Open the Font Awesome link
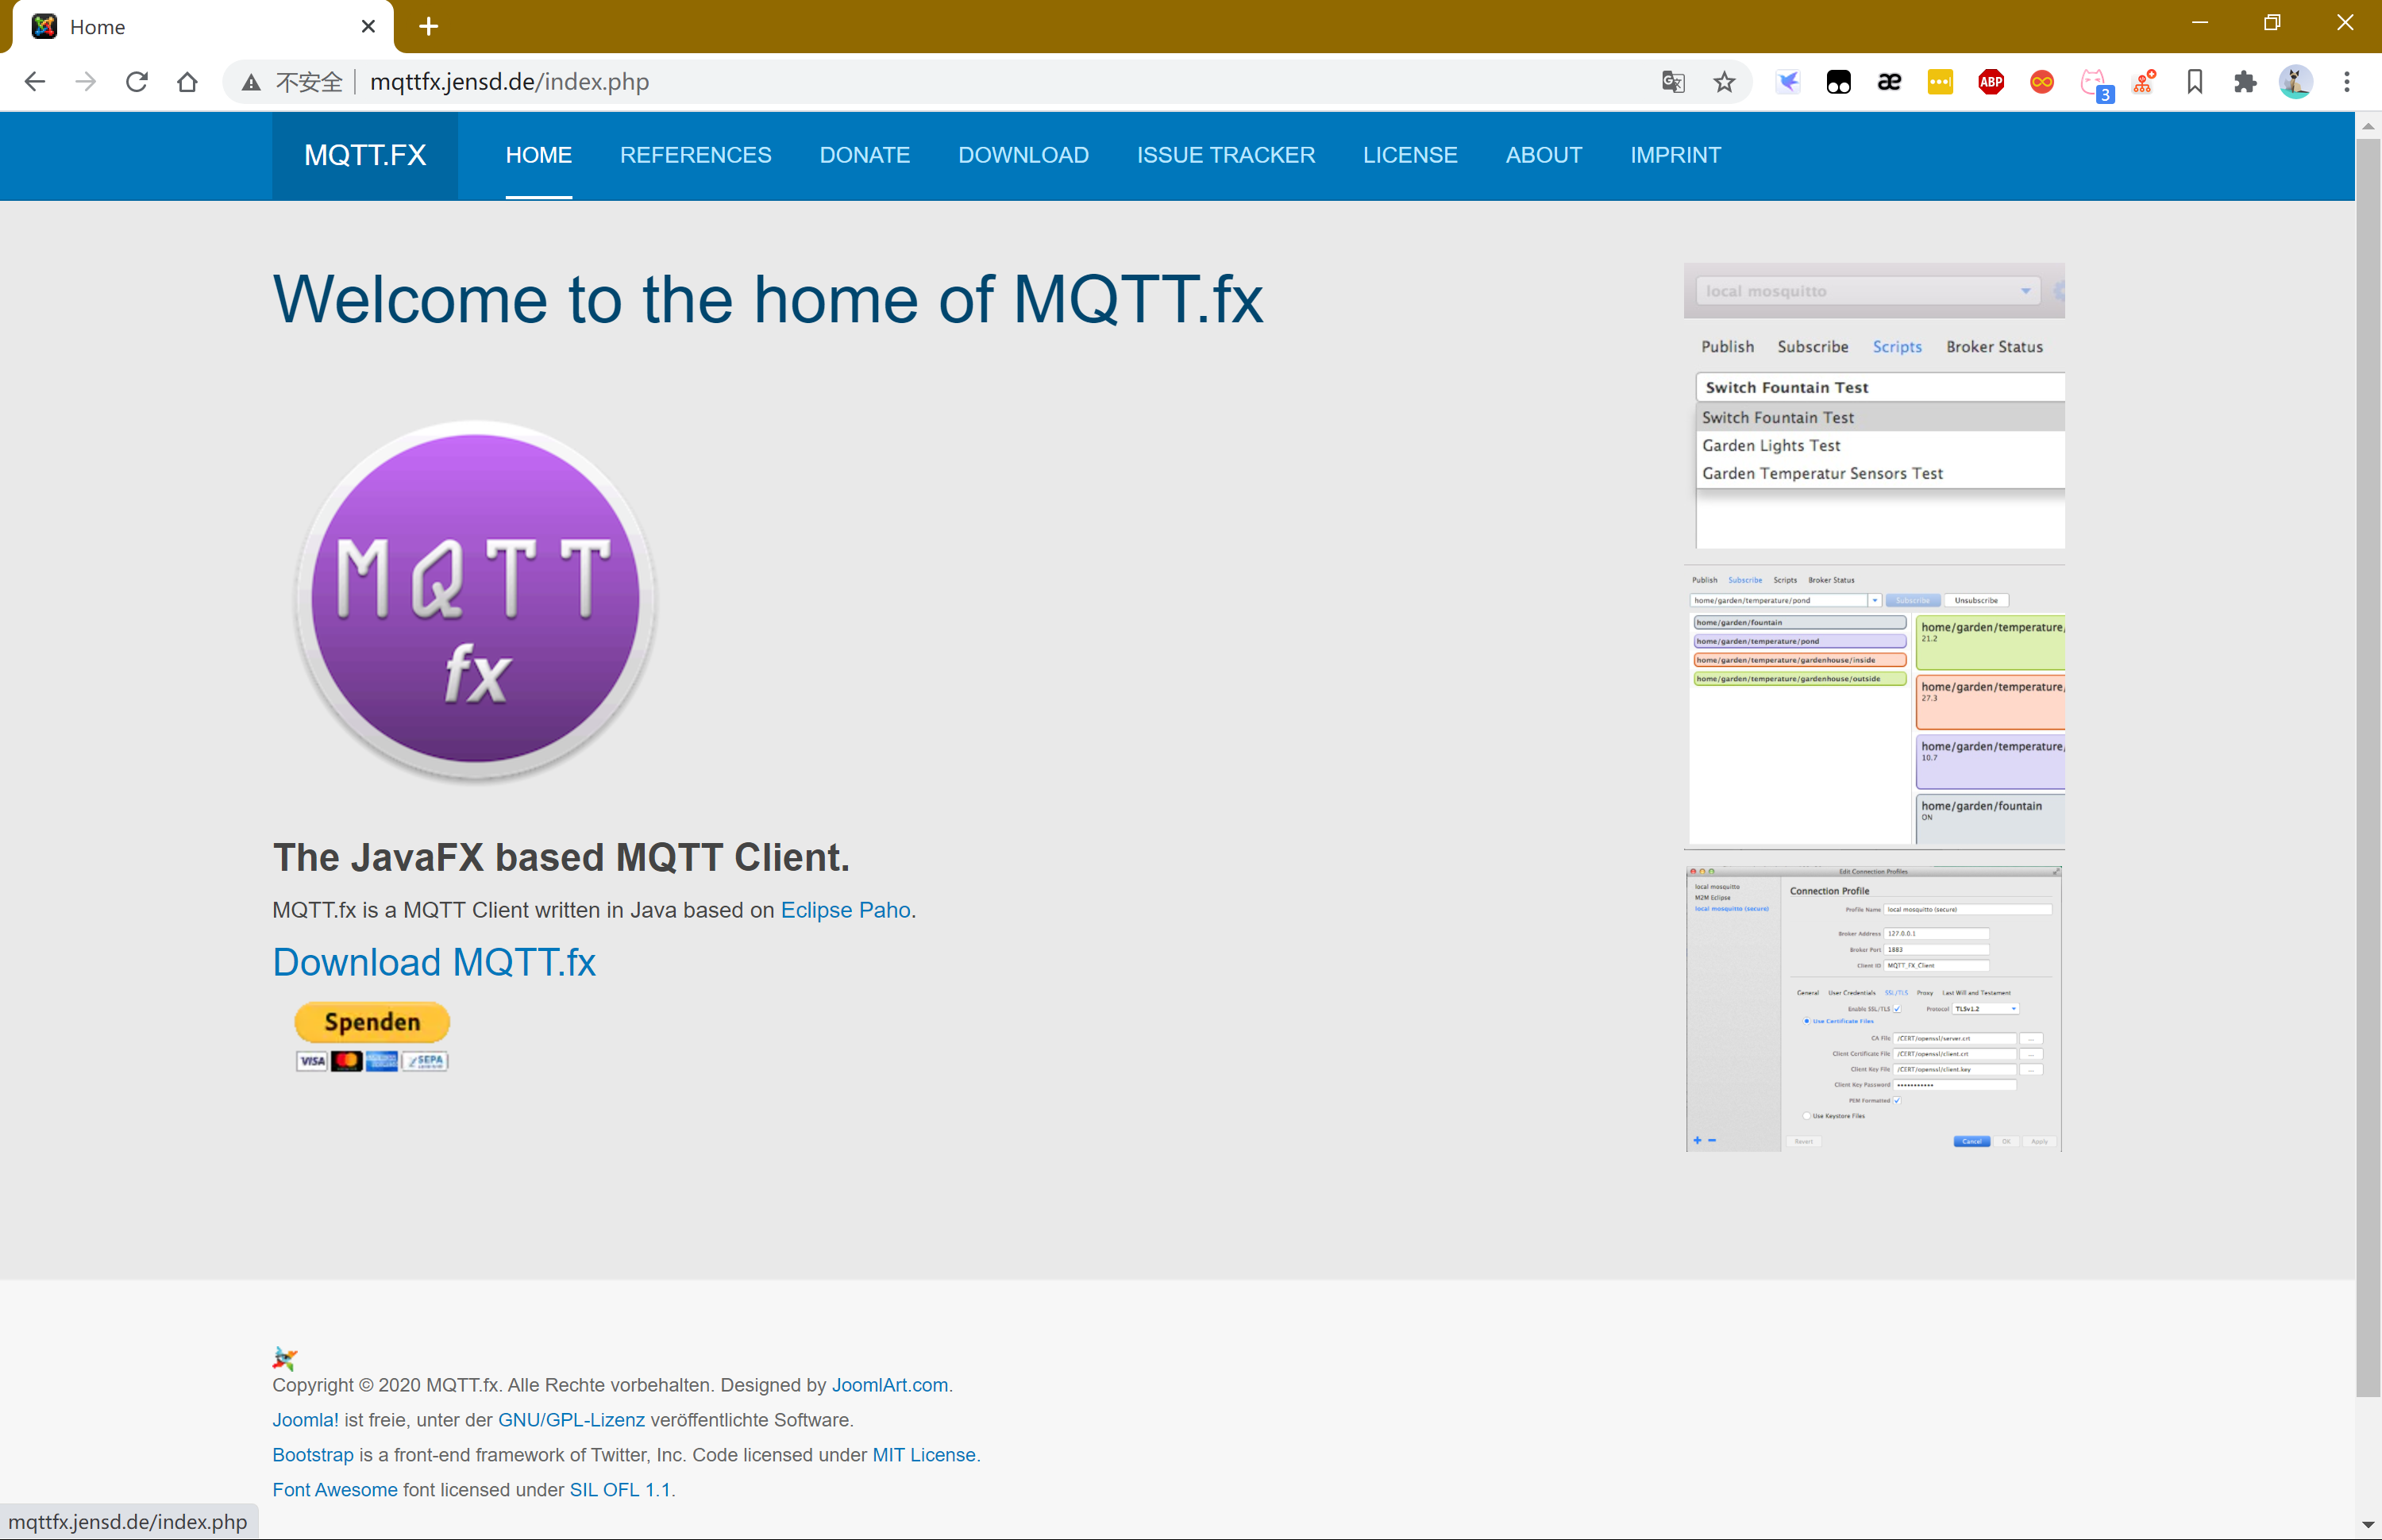The image size is (2382, 1540). coord(335,1490)
